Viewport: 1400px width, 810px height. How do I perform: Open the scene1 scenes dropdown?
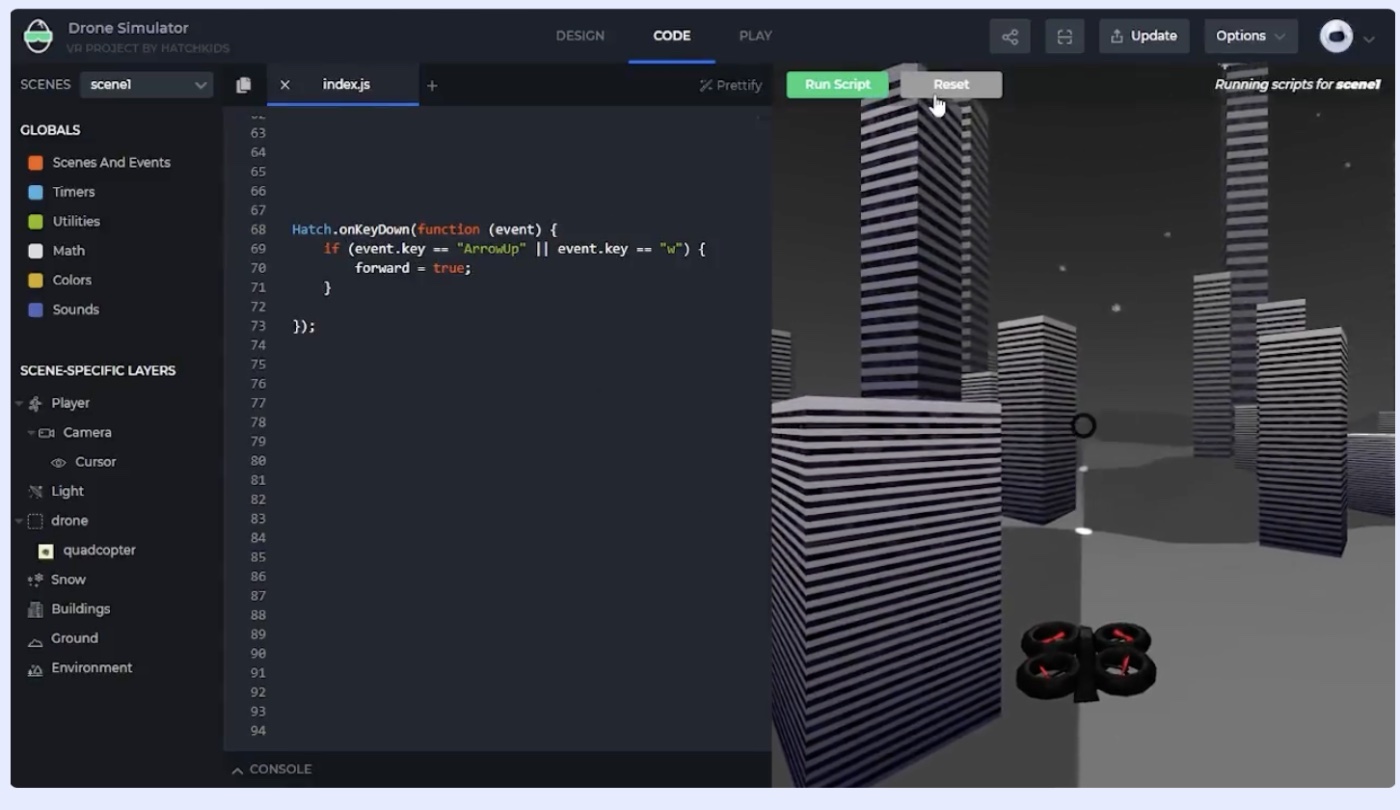click(146, 85)
